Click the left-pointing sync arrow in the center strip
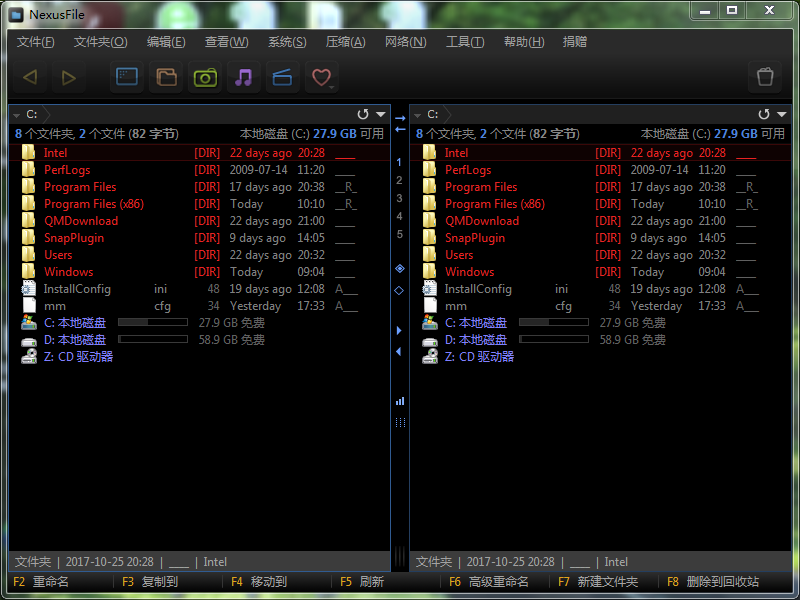Screen dimensions: 800x600 (x=400, y=130)
